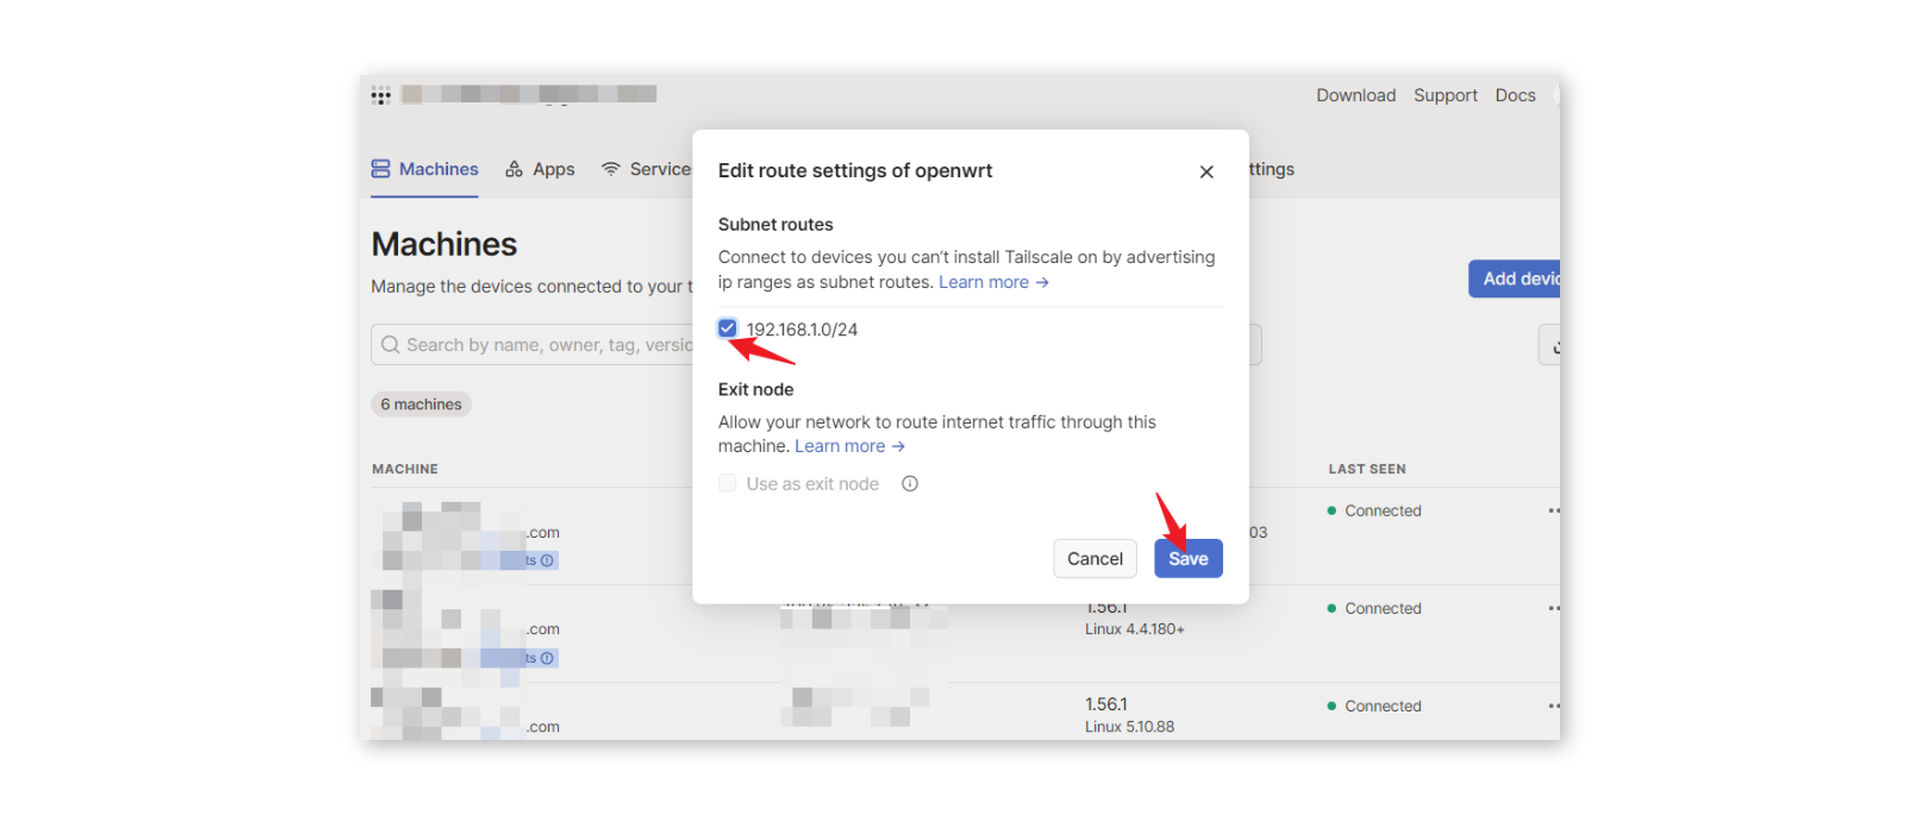Cancel the route settings dialog
Image resolution: width=1920 pixels, height=815 pixels.
coord(1095,559)
